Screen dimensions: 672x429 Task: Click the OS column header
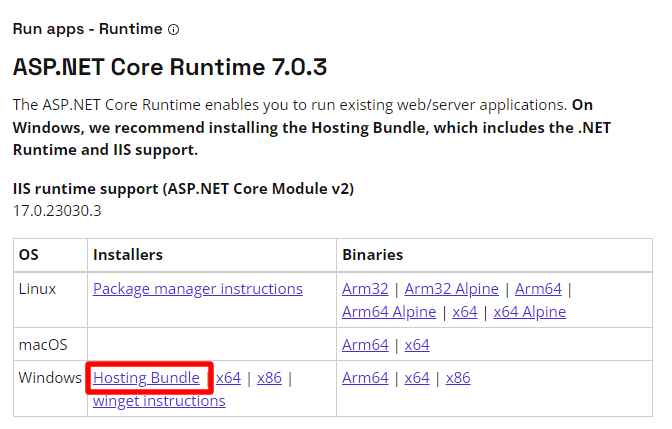(x=29, y=255)
